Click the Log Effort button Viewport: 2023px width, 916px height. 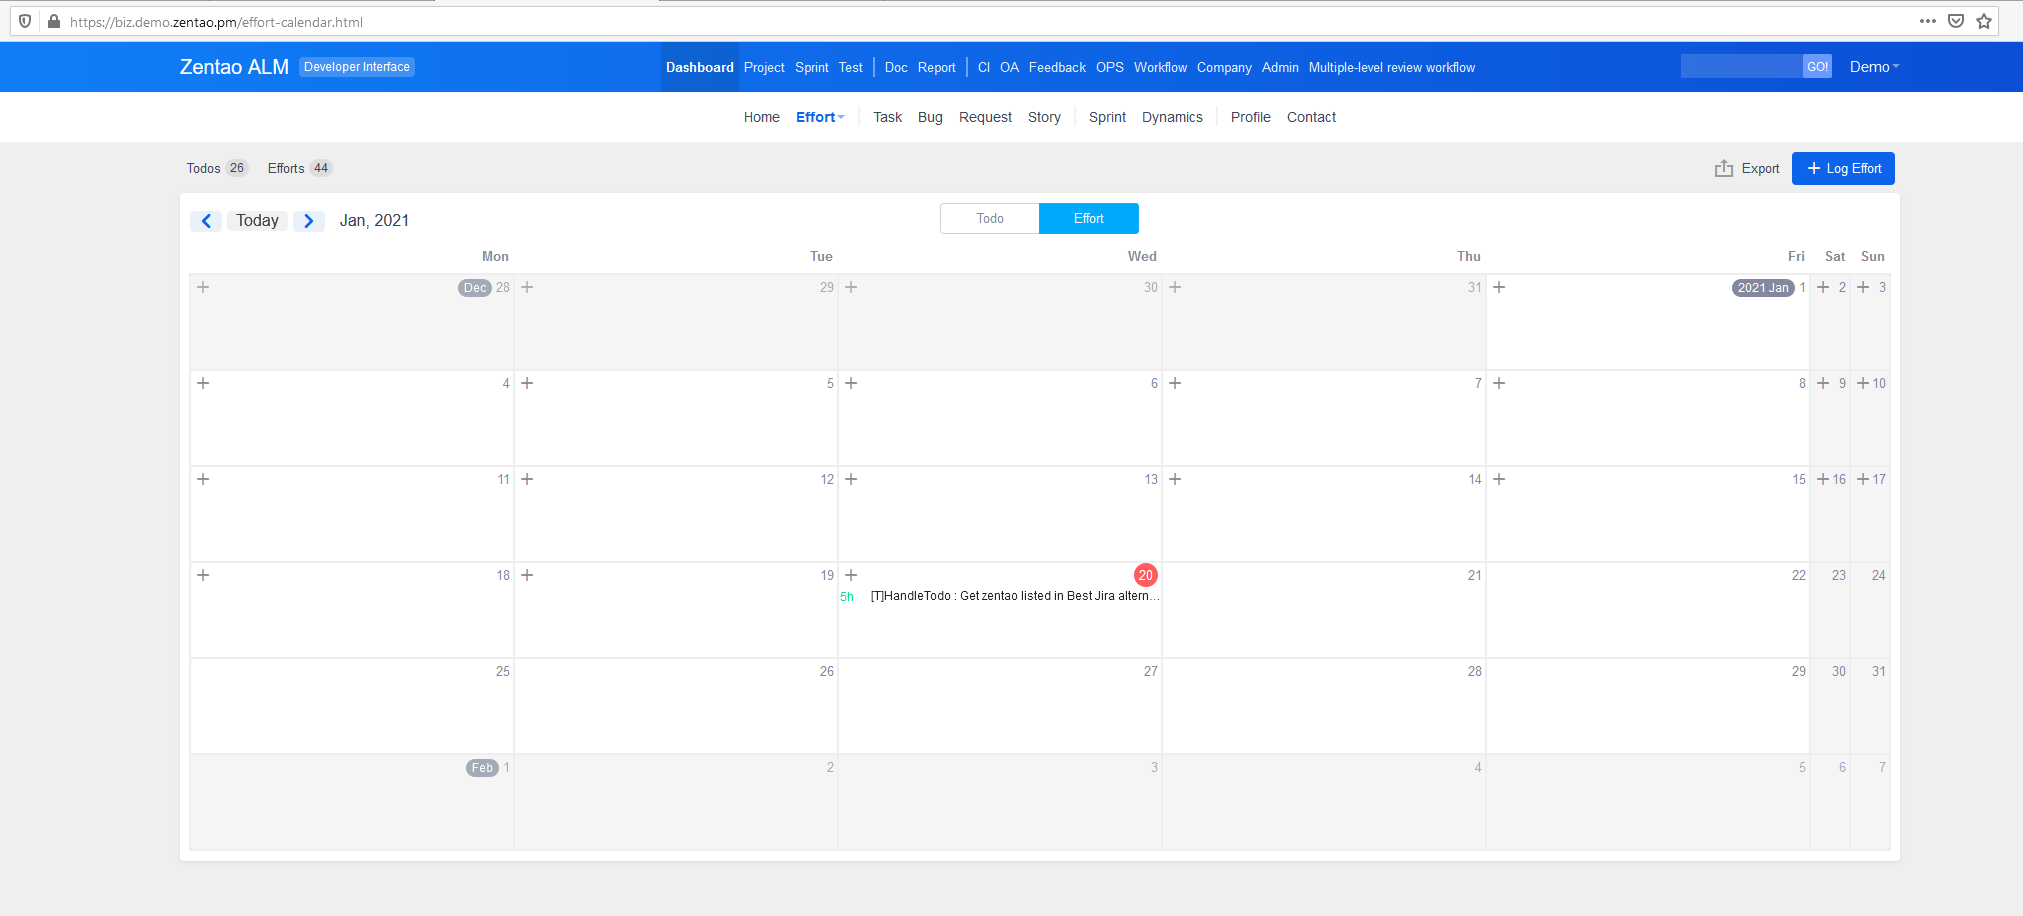(x=1843, y=169)
